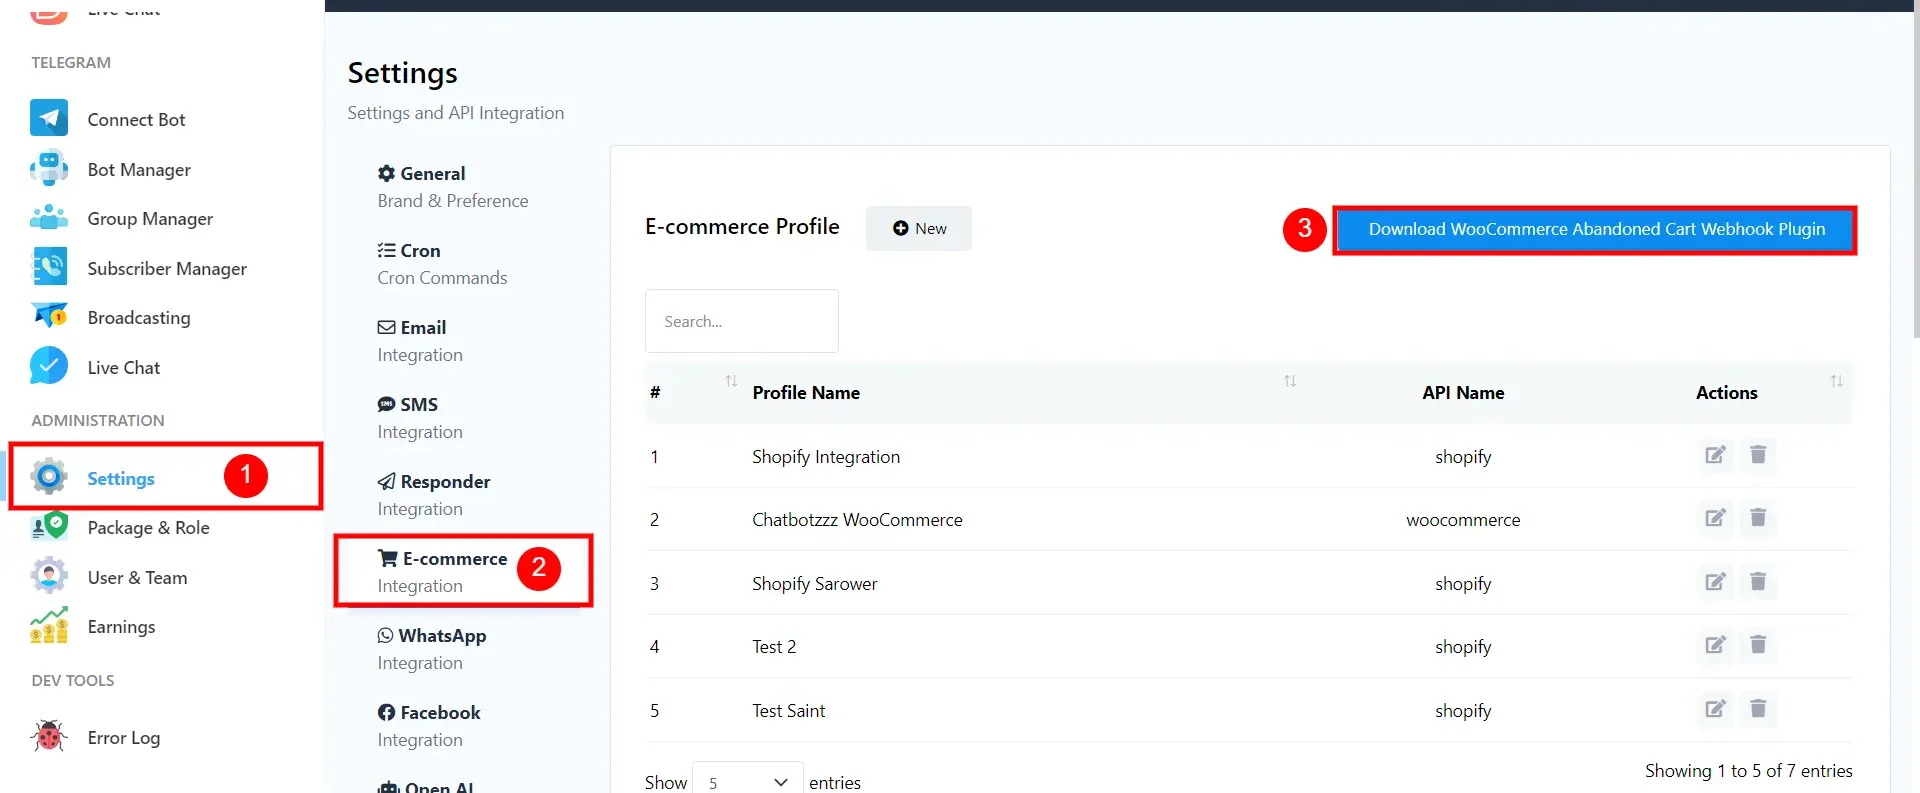Edit the Shopify Sarower profile
The image size is (1920, 793).
click(1715, 582)
